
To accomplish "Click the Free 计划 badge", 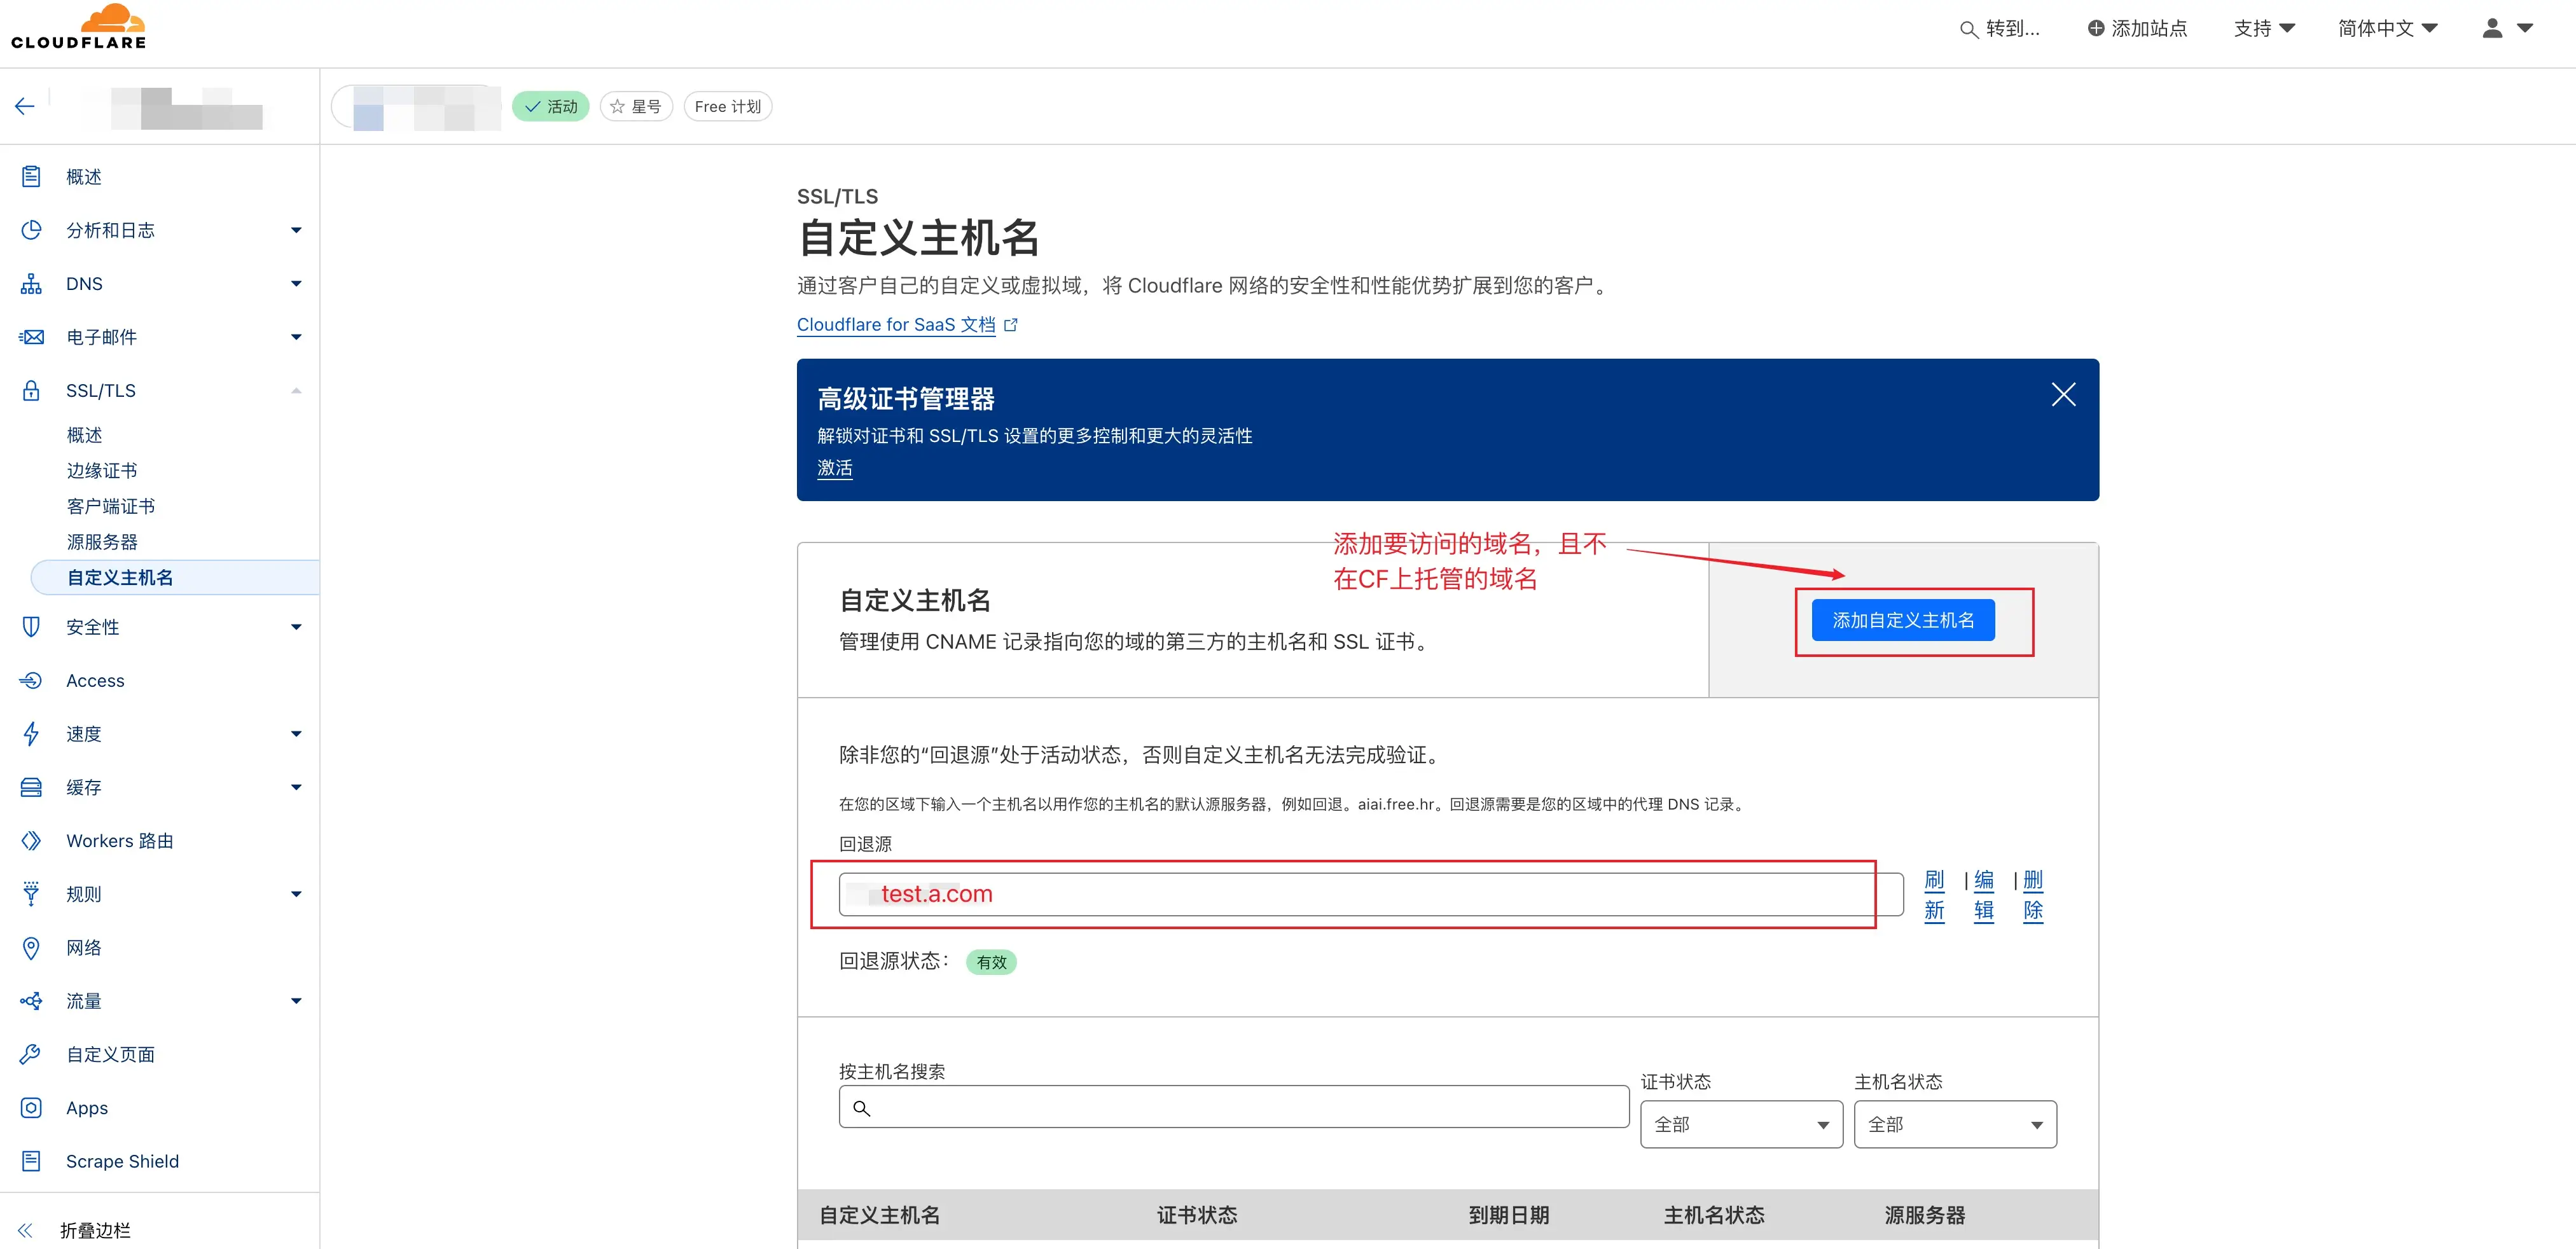I will 728,106.
